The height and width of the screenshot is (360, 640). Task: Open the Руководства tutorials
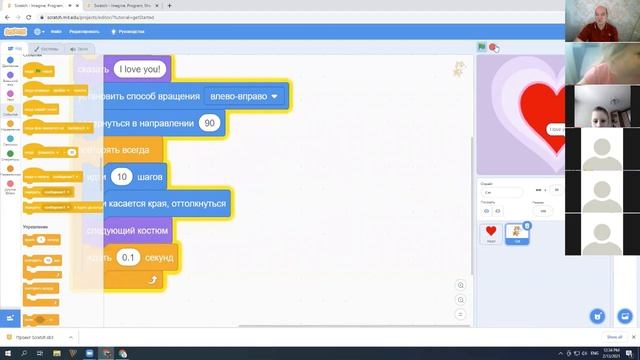tap(128, 31)
